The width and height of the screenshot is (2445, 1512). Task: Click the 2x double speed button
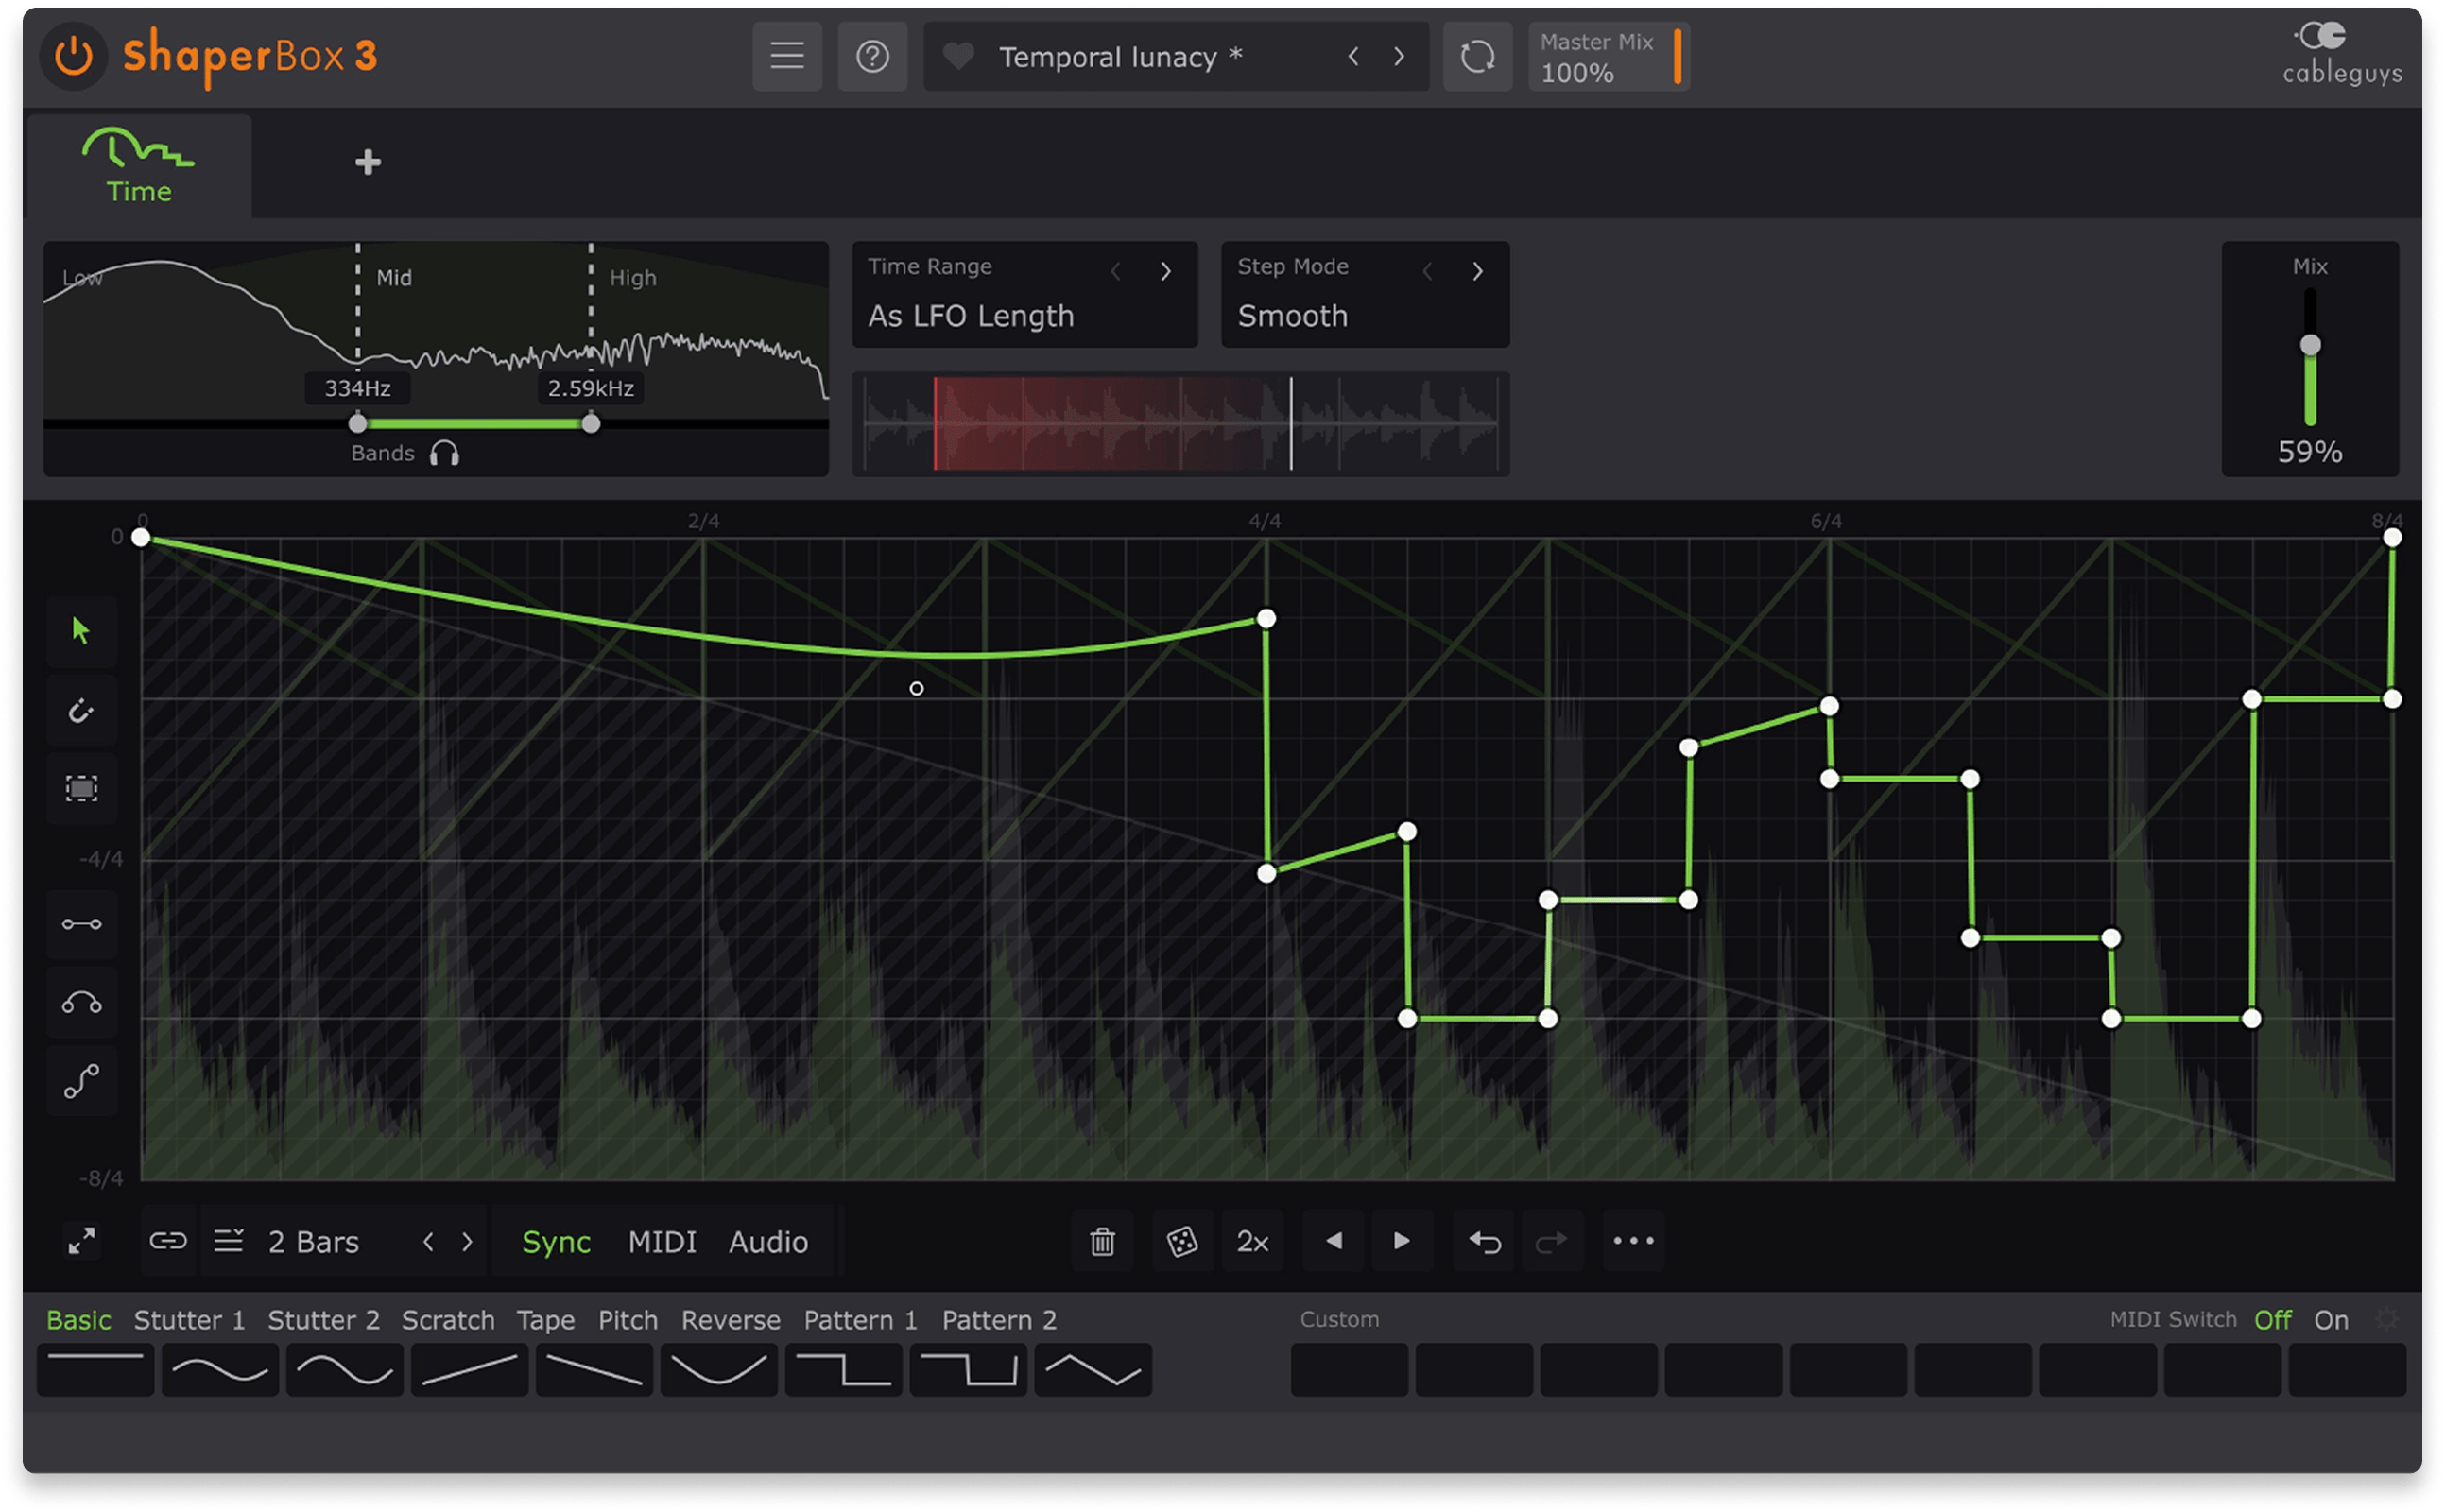coord(1252,1242)
